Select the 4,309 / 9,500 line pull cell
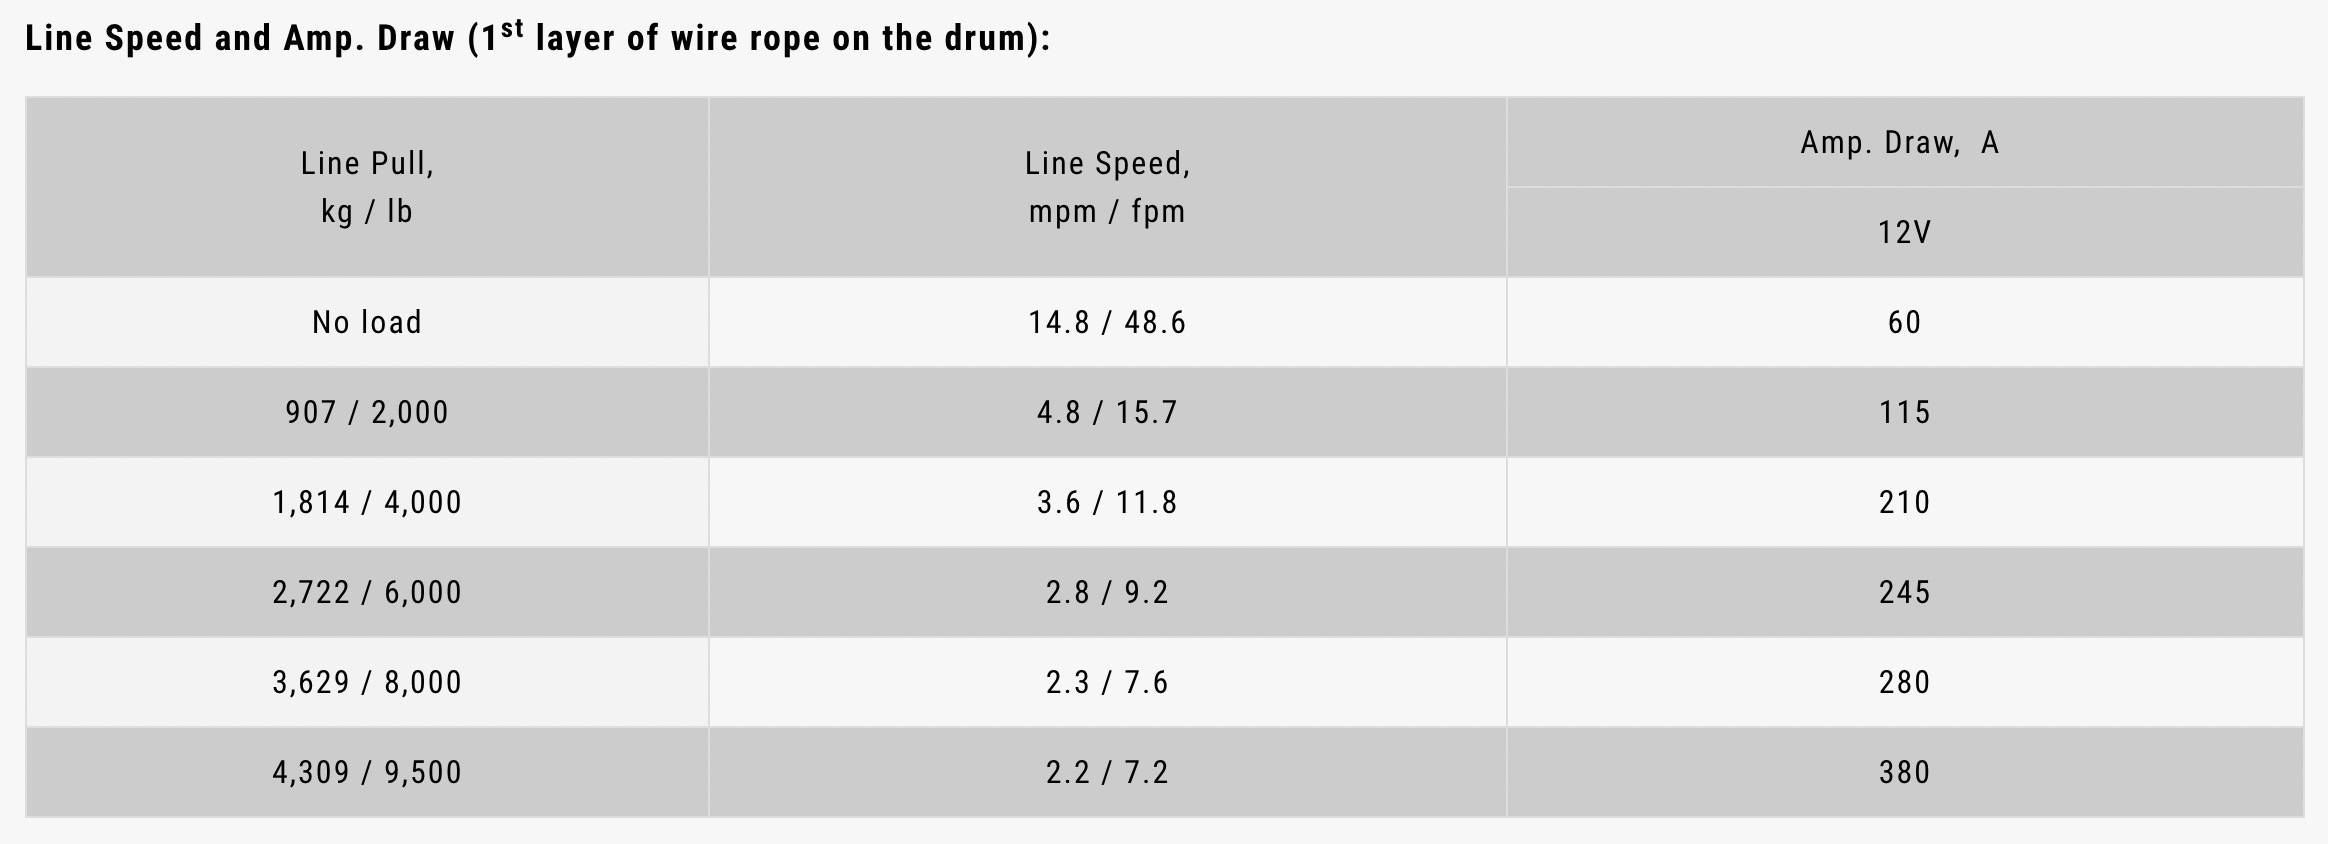2328x844 pixels. click(x=367, y=772)
